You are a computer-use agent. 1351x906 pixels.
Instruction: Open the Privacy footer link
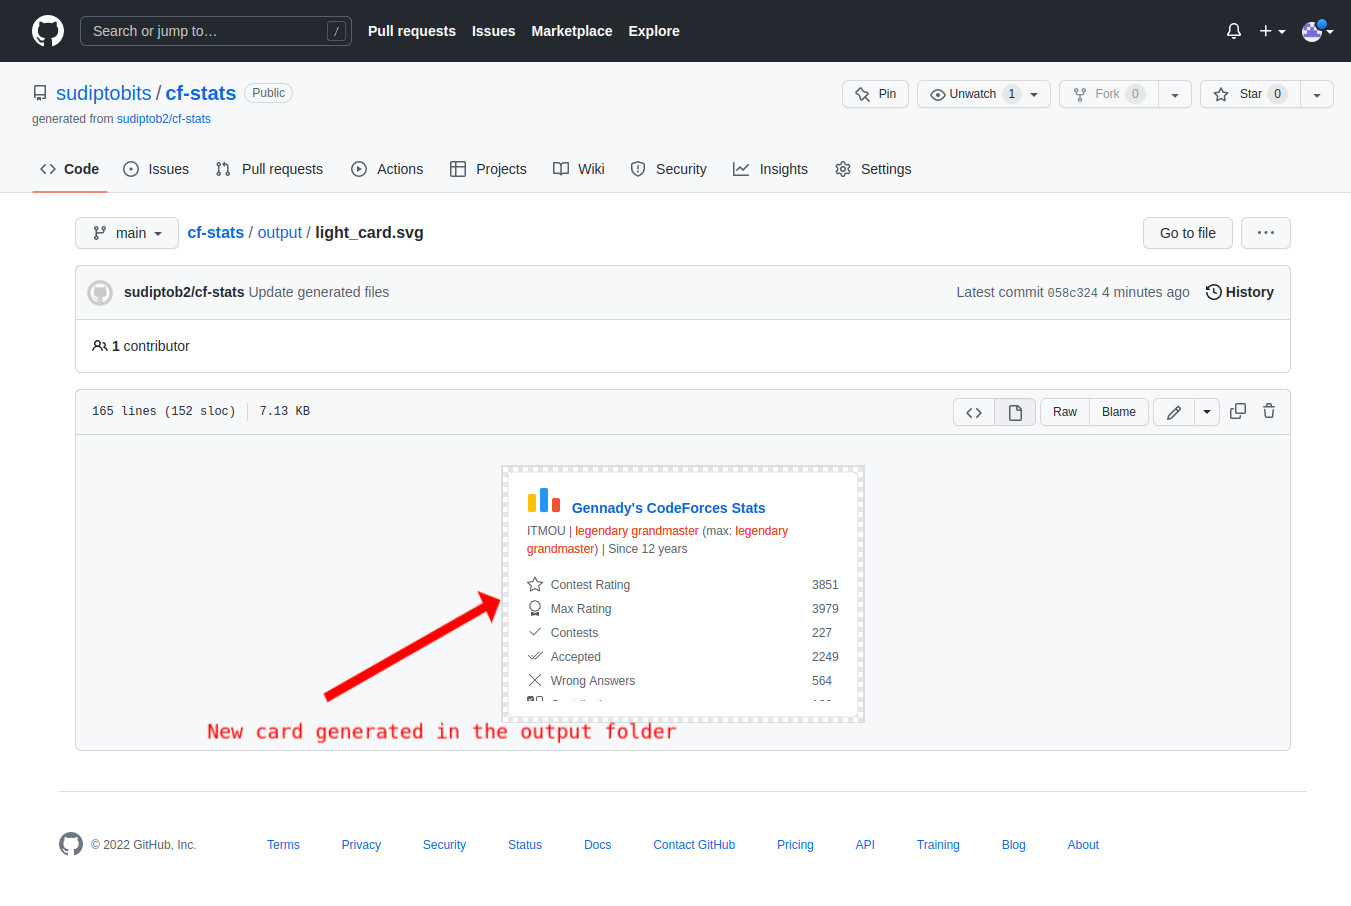(361, 845)
